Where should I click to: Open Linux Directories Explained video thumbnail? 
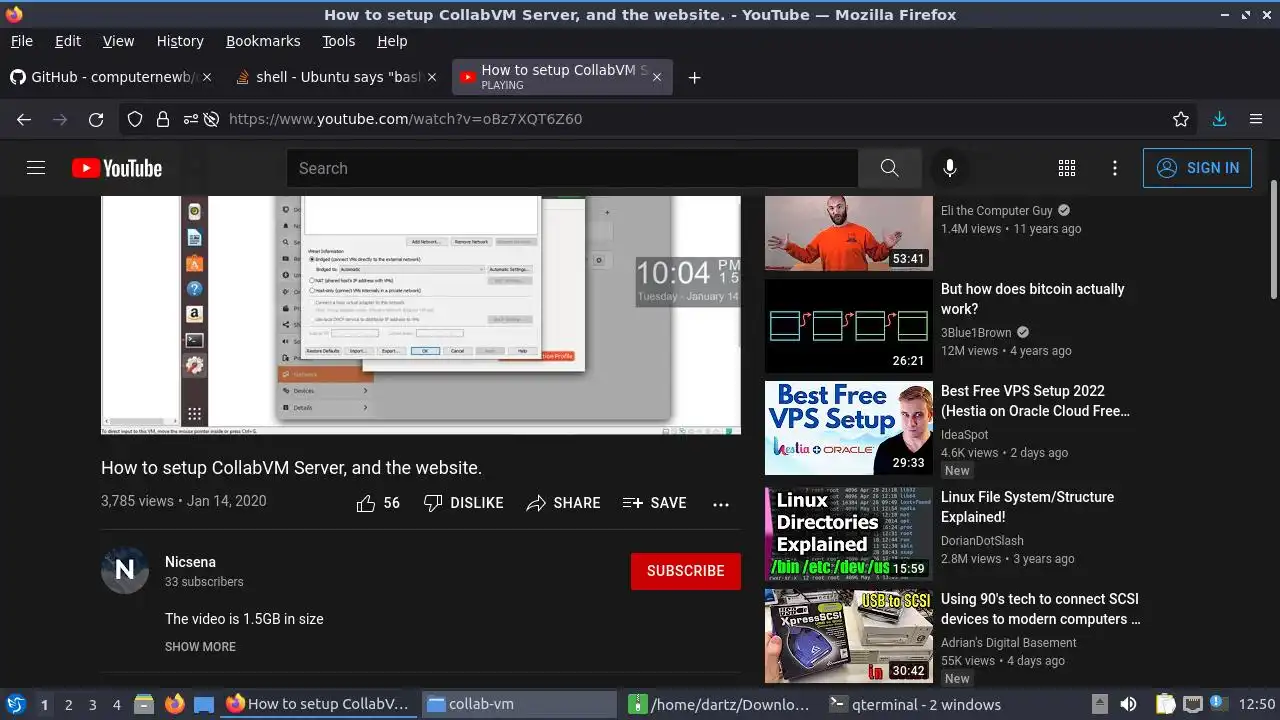click(849, 534)
